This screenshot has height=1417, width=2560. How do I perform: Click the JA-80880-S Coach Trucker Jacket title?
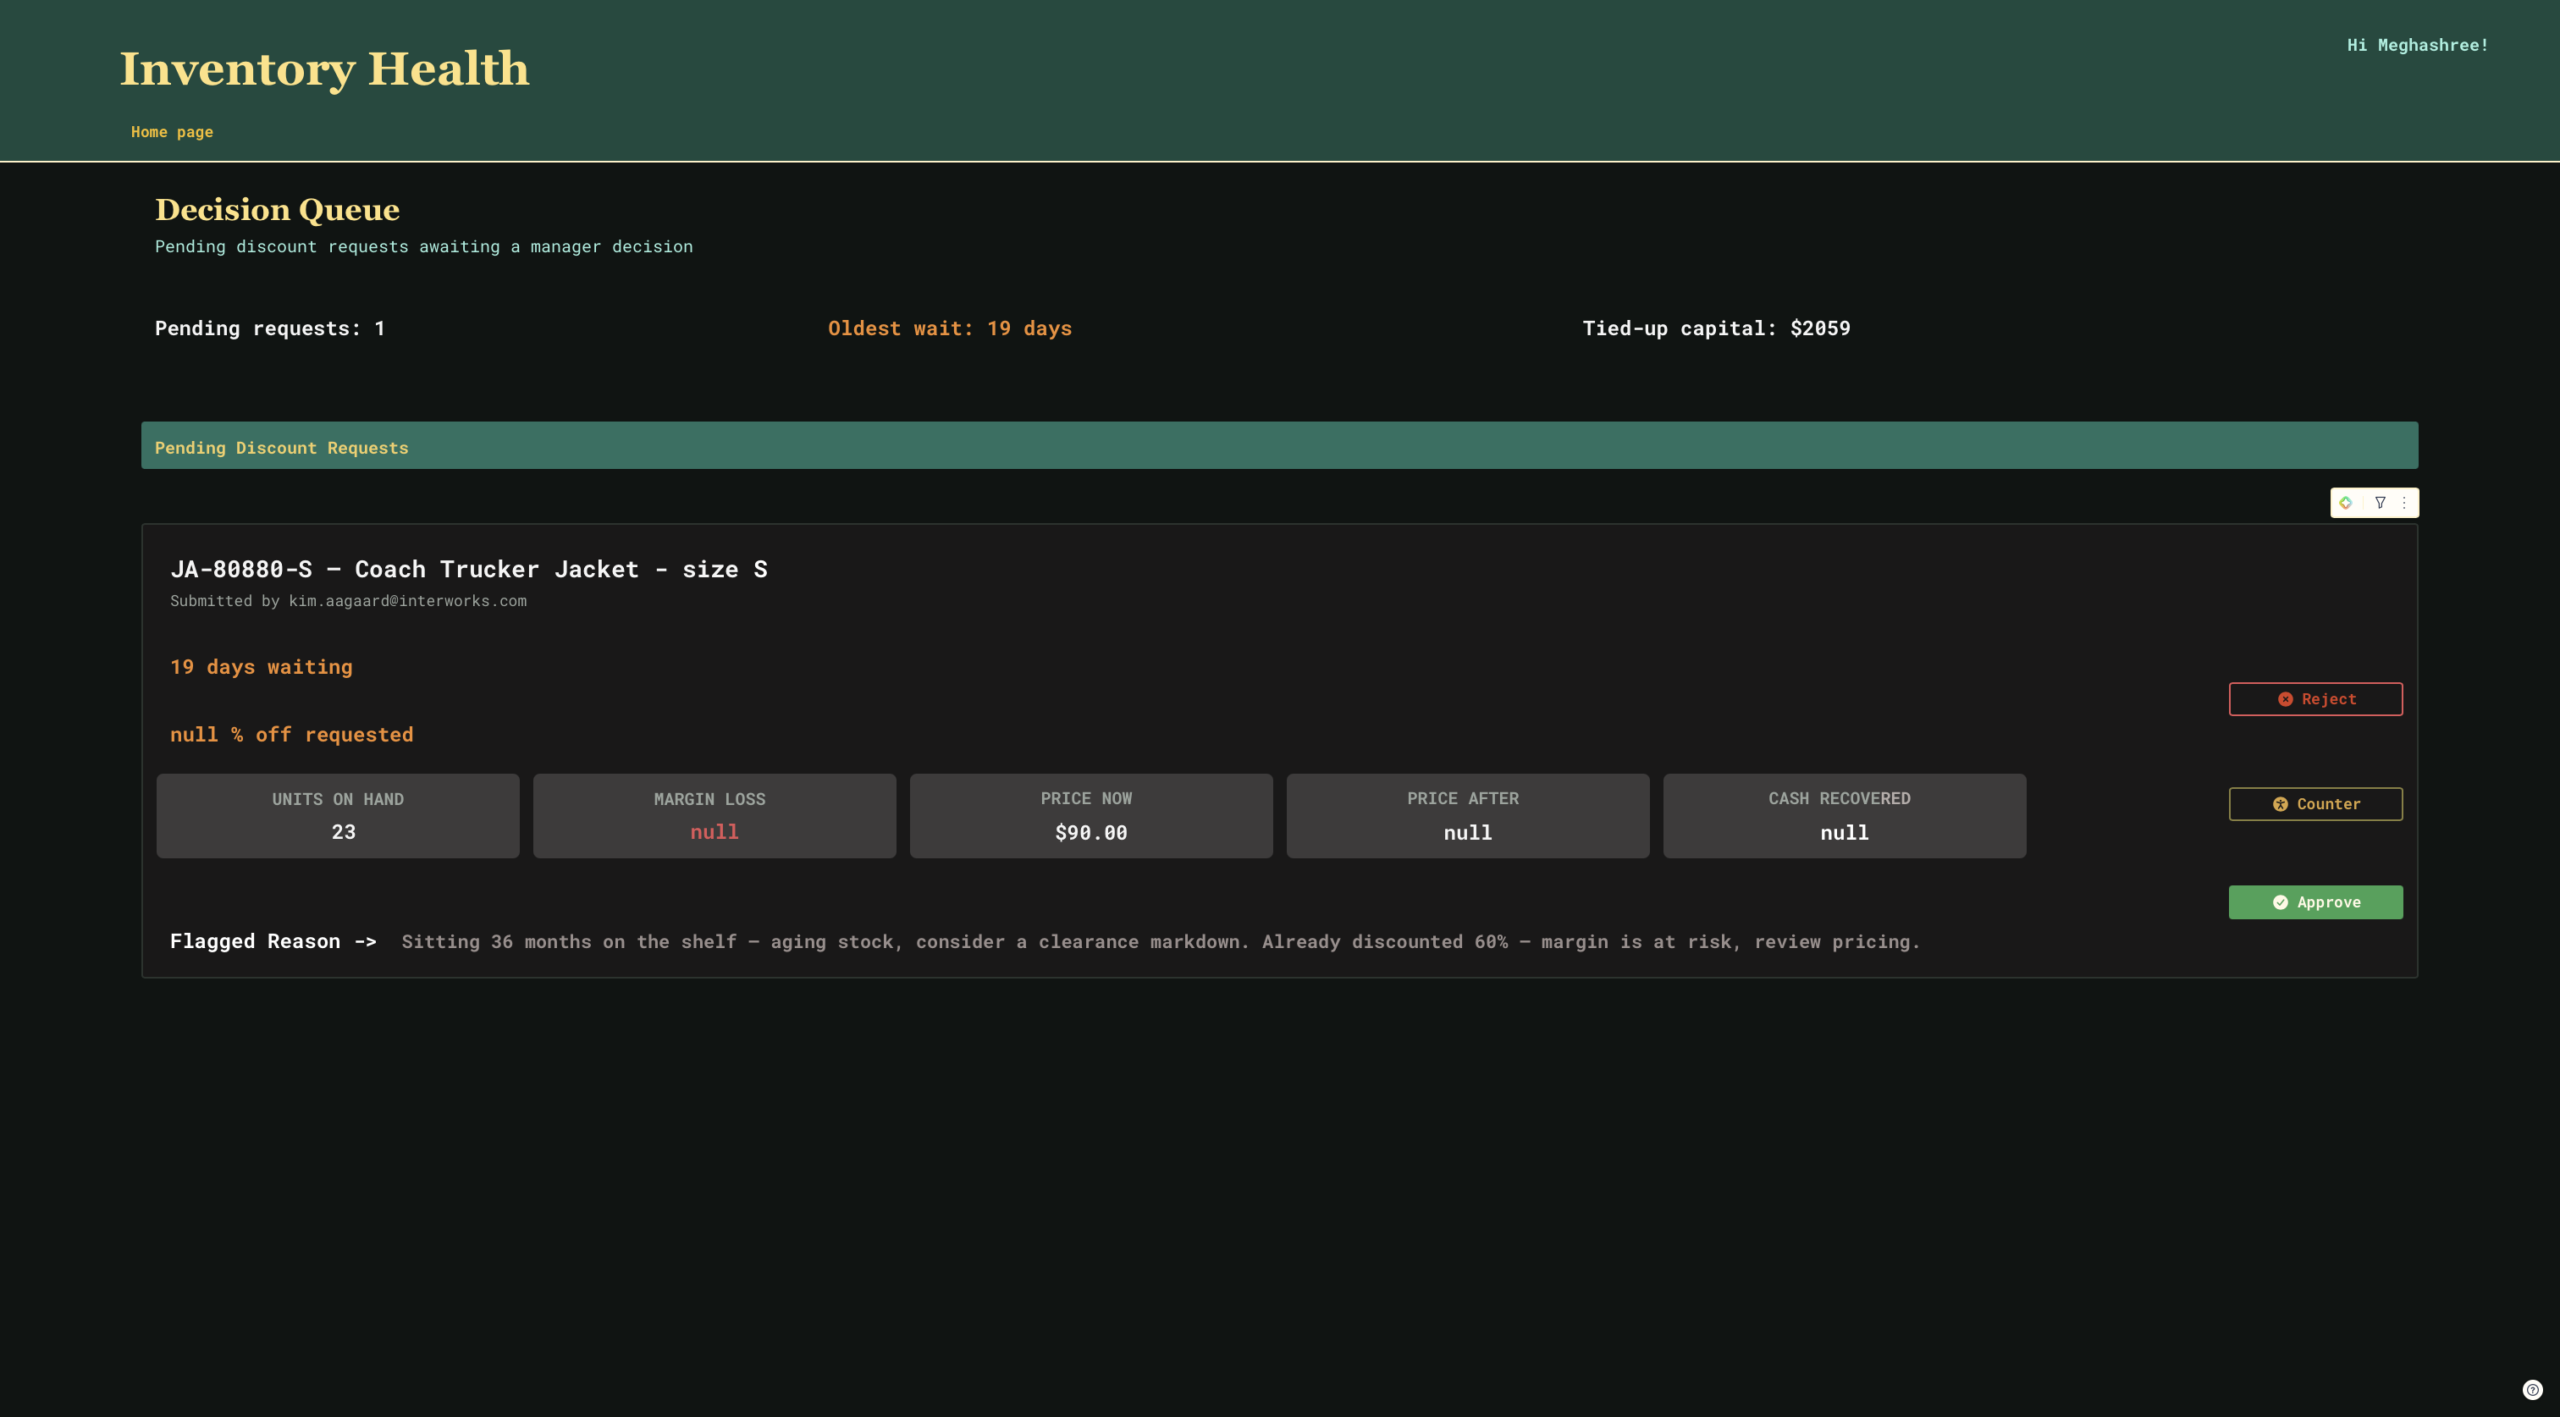[x=469, y=570]
